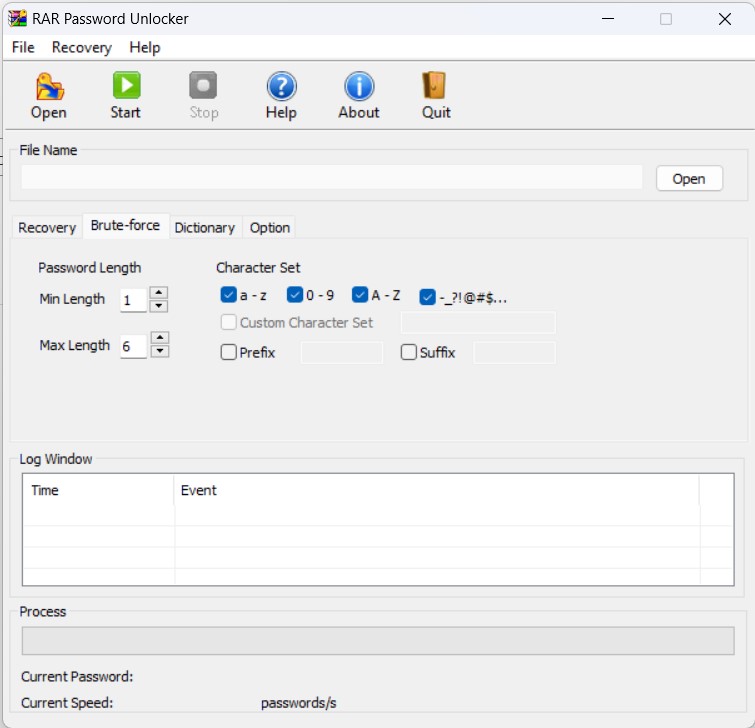Quit the app using the door icon
Image resolution: width=755 pixels, height=728 pixels.
click(x=434, y=86)
